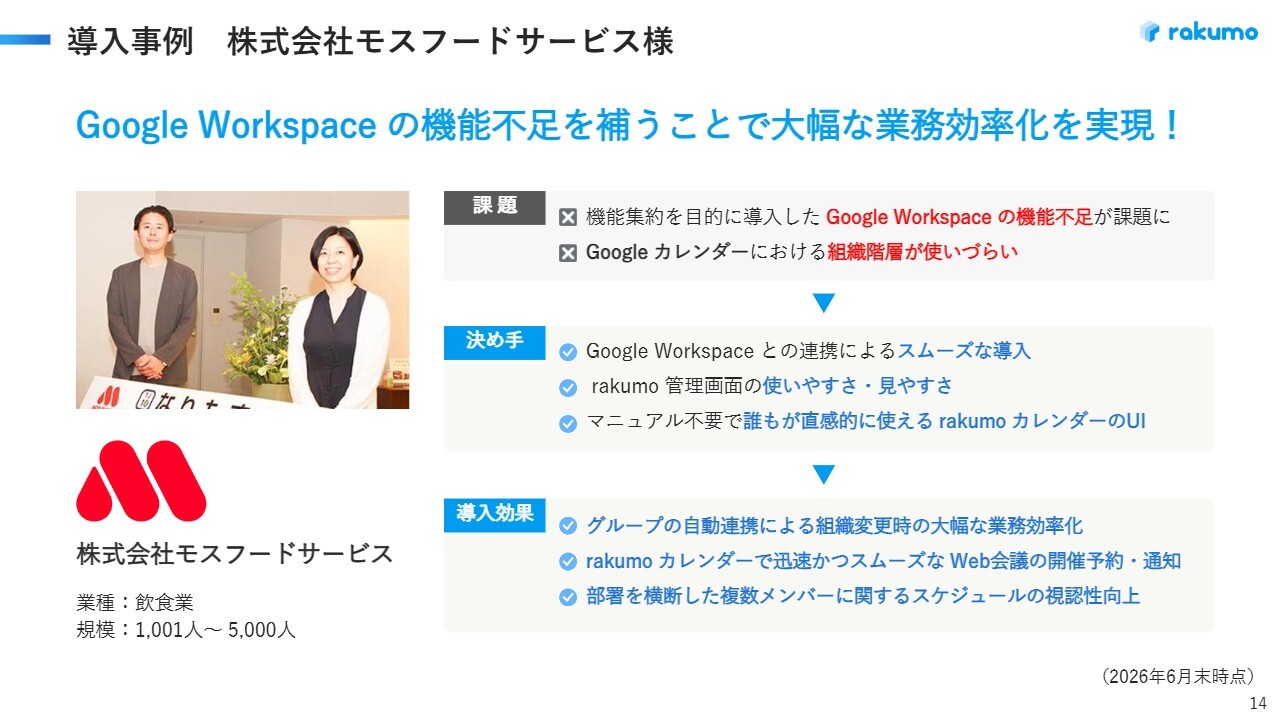
Task: Click the blue headline about Google Workspace
Action: coord(629,126)
